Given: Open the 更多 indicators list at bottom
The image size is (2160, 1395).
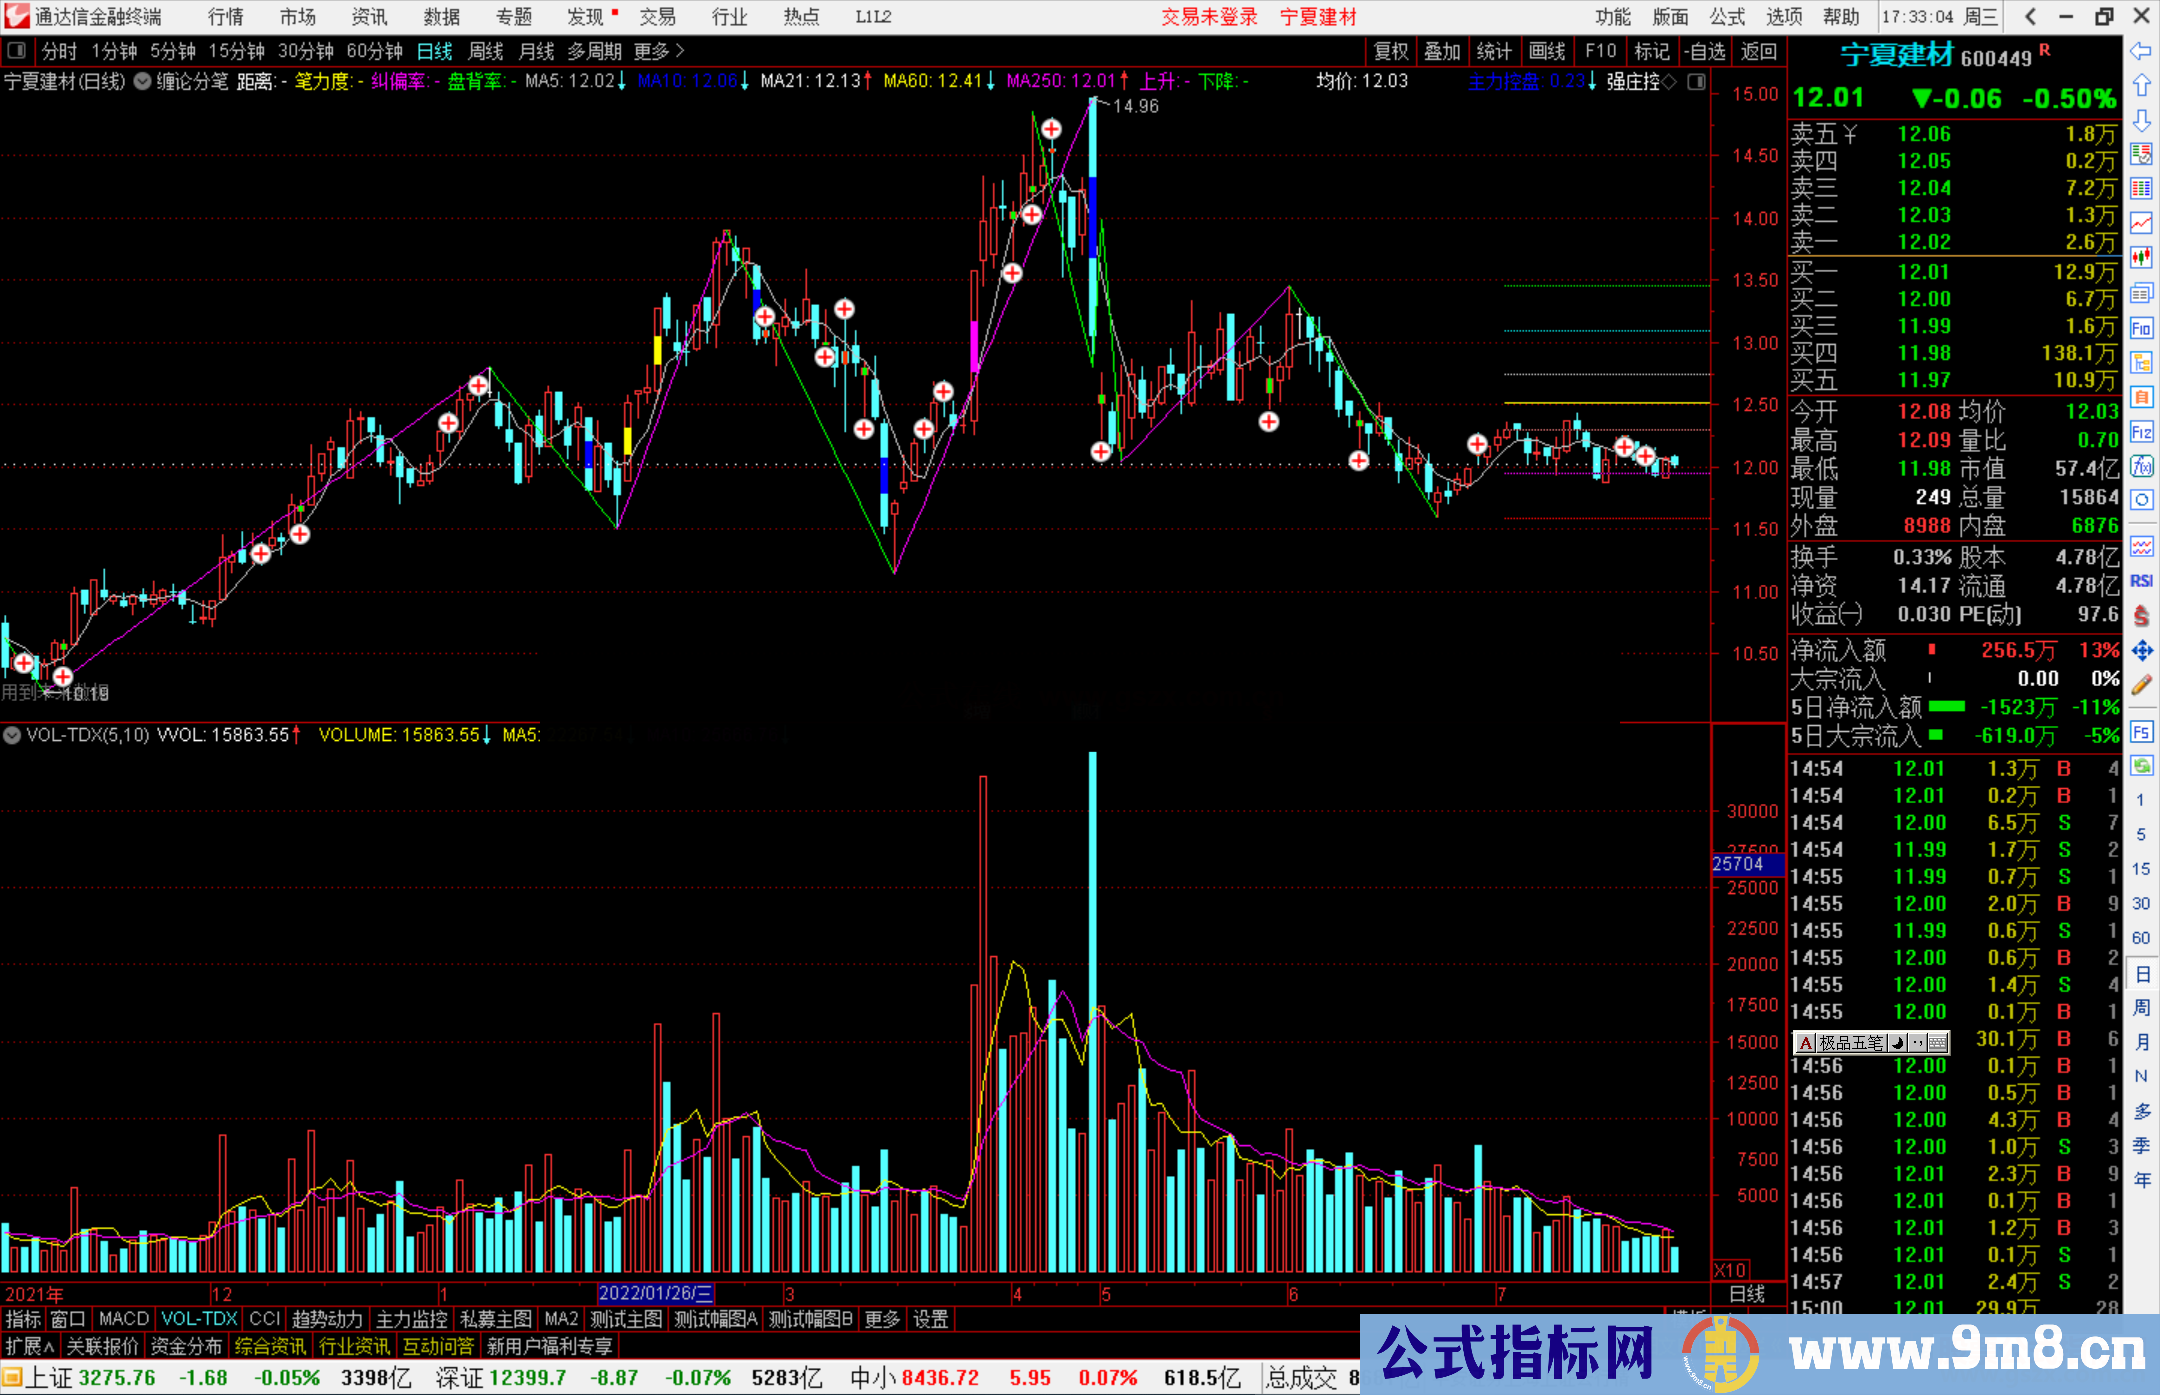Looking at the screenshot, I should 881,1319.
